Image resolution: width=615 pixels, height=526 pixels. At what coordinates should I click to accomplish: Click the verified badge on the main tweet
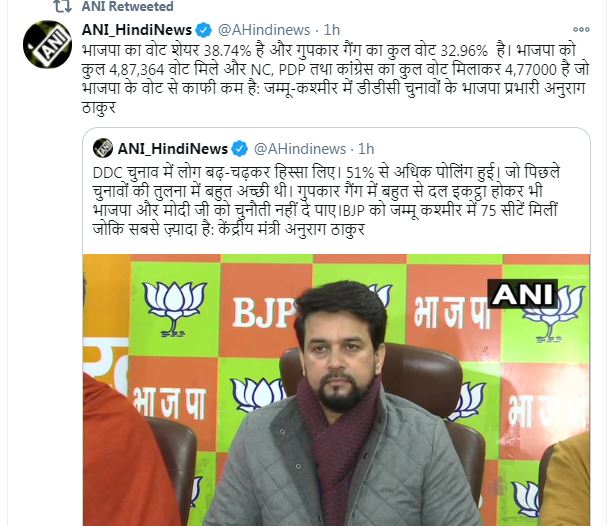(204, 30)
